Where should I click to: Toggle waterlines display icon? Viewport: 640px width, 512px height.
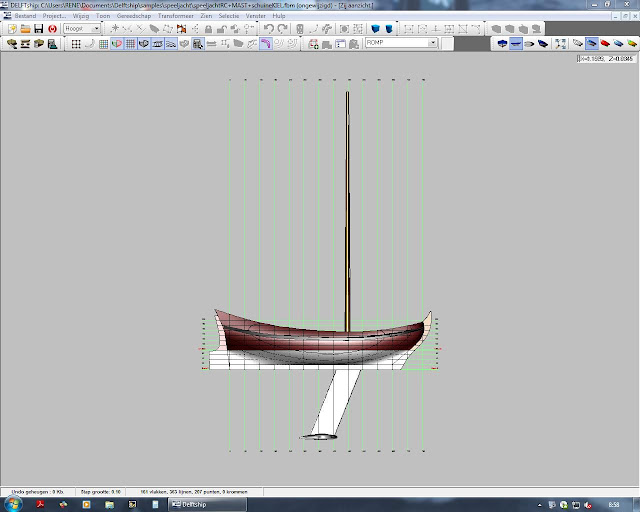[x=171, y=44]
